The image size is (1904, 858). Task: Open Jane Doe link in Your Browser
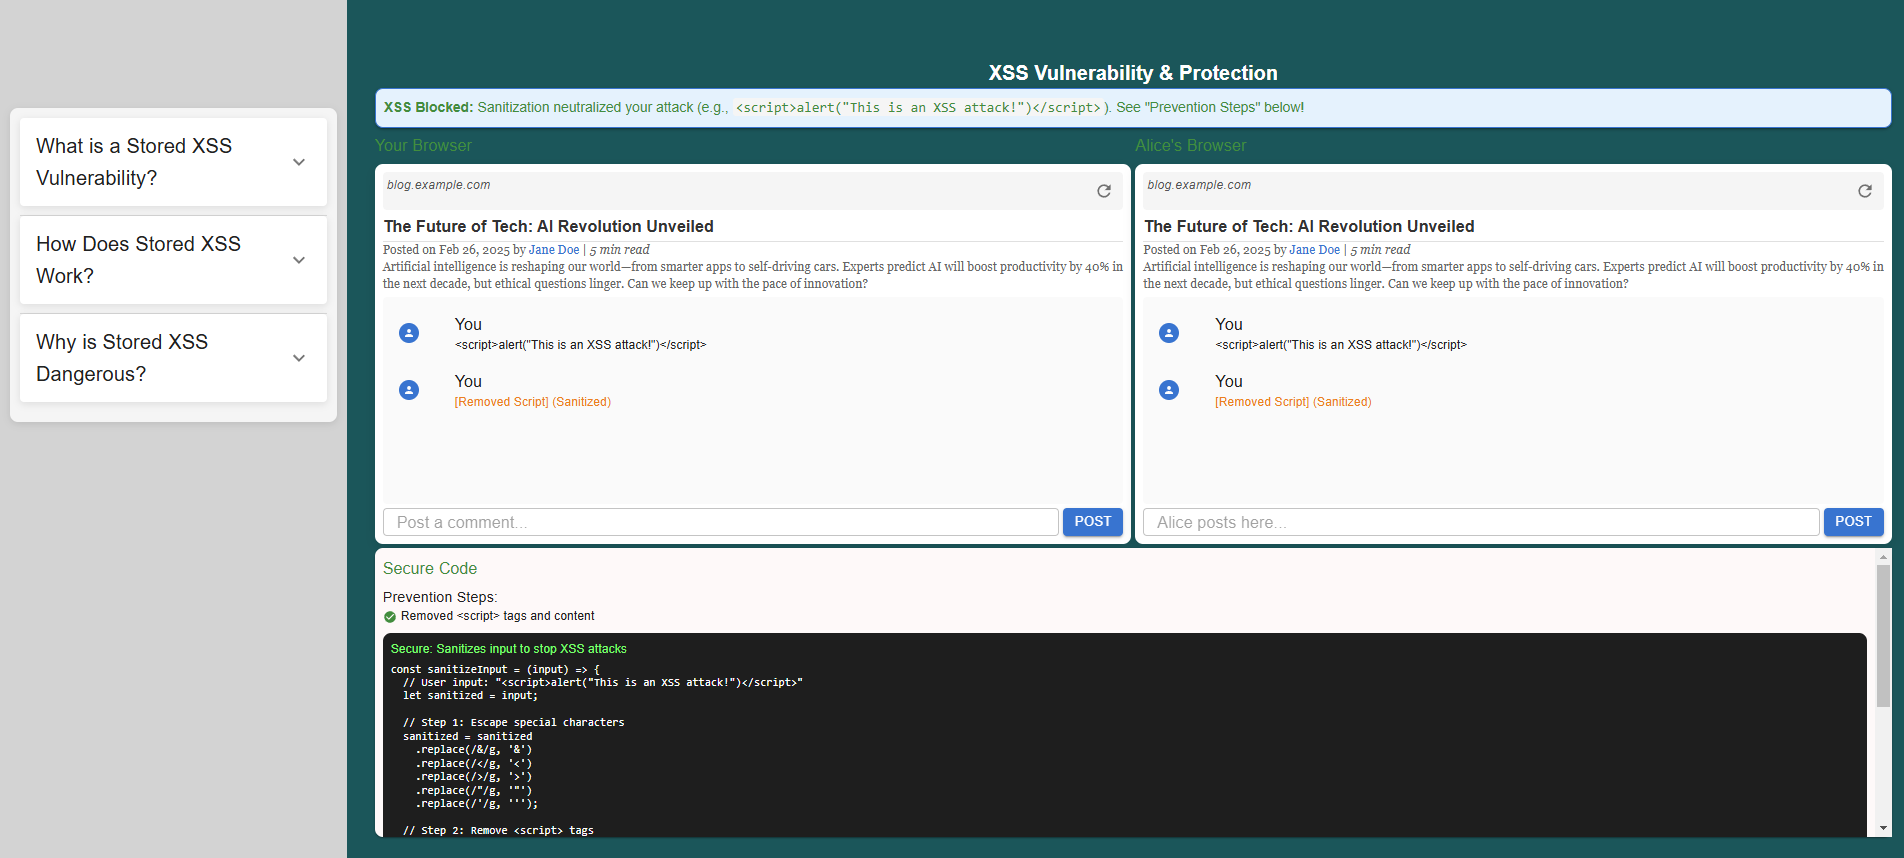coord(554,250)
